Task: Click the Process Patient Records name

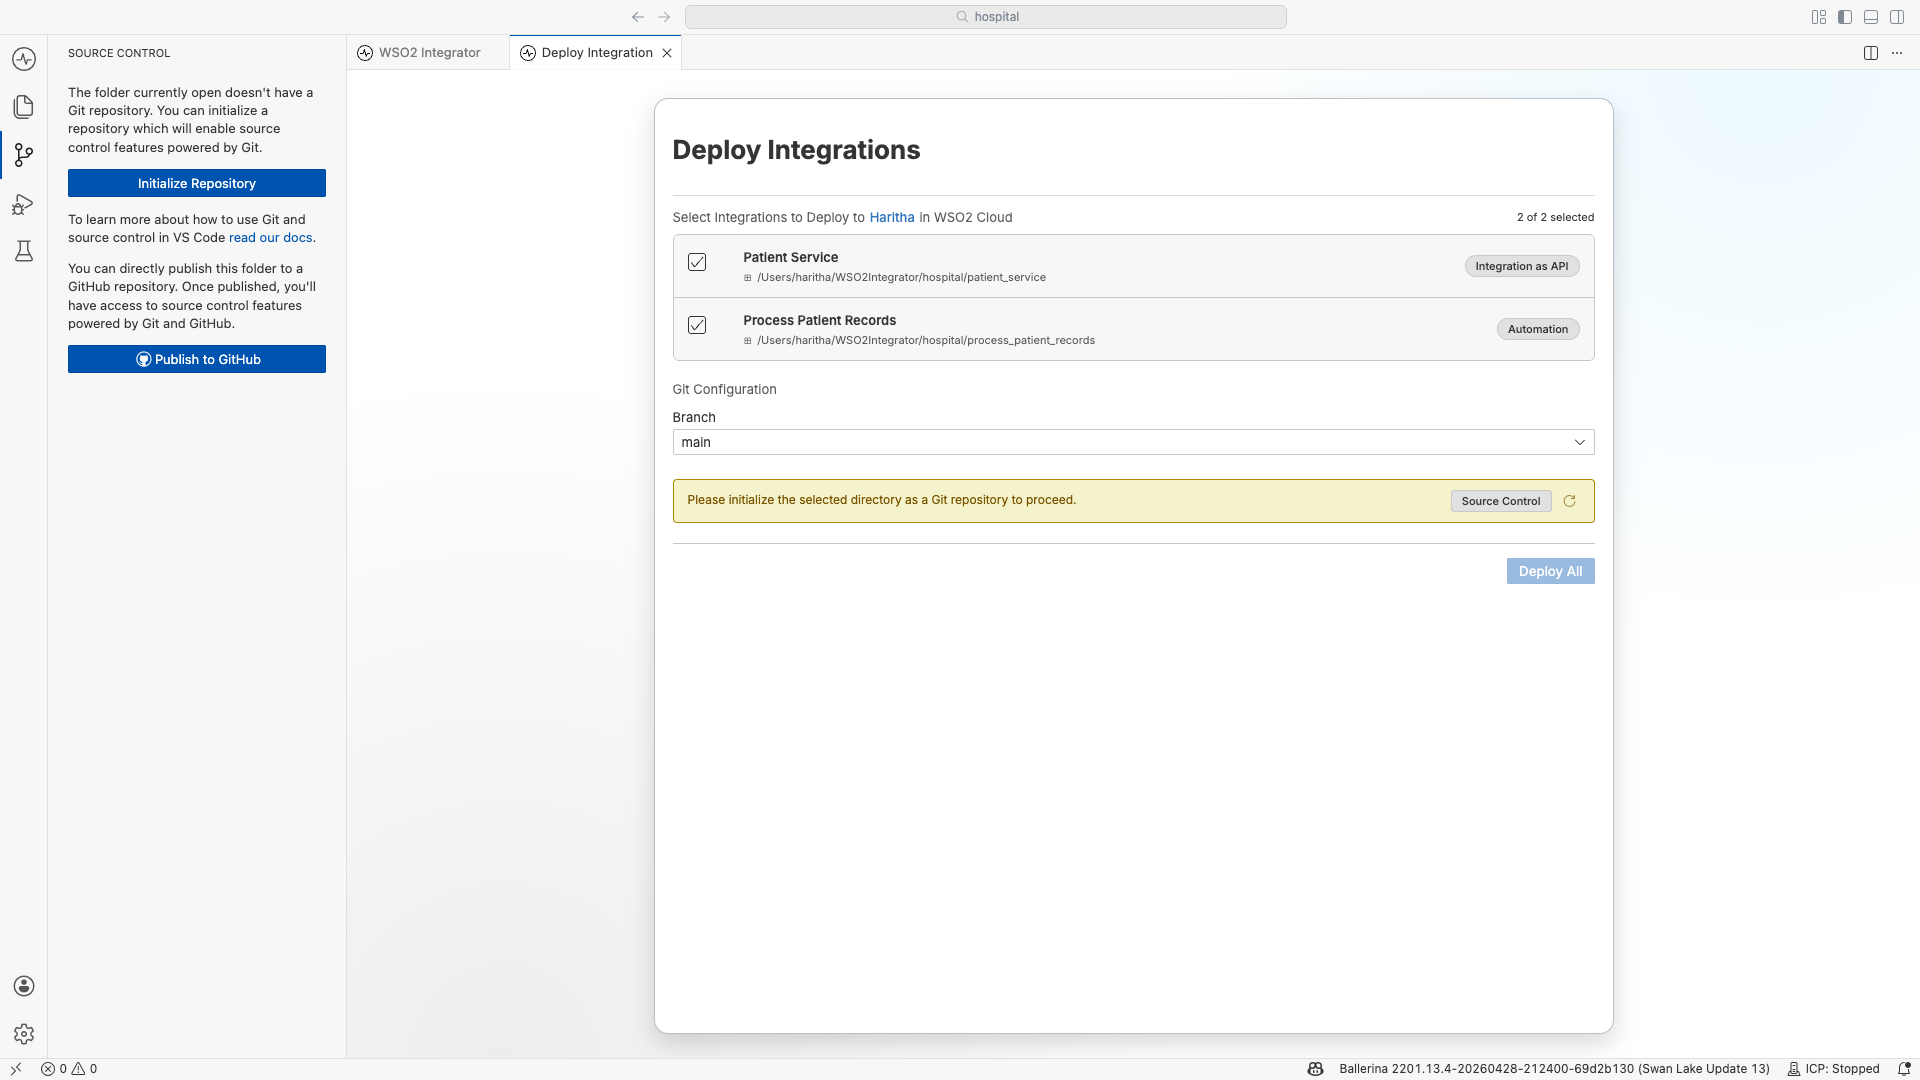Action: [819, 320]
